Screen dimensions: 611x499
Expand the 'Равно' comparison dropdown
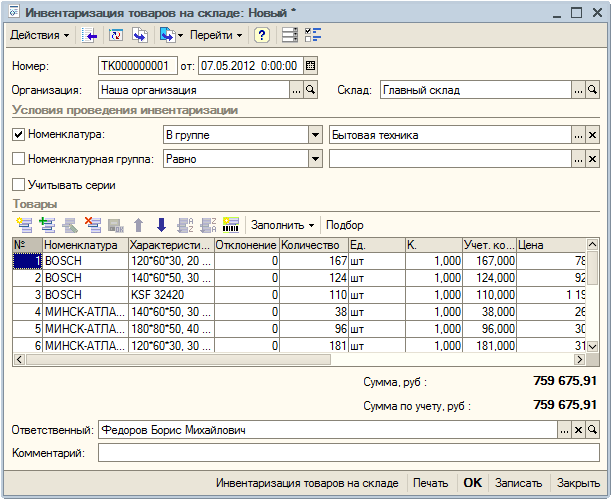pos(315,159)
